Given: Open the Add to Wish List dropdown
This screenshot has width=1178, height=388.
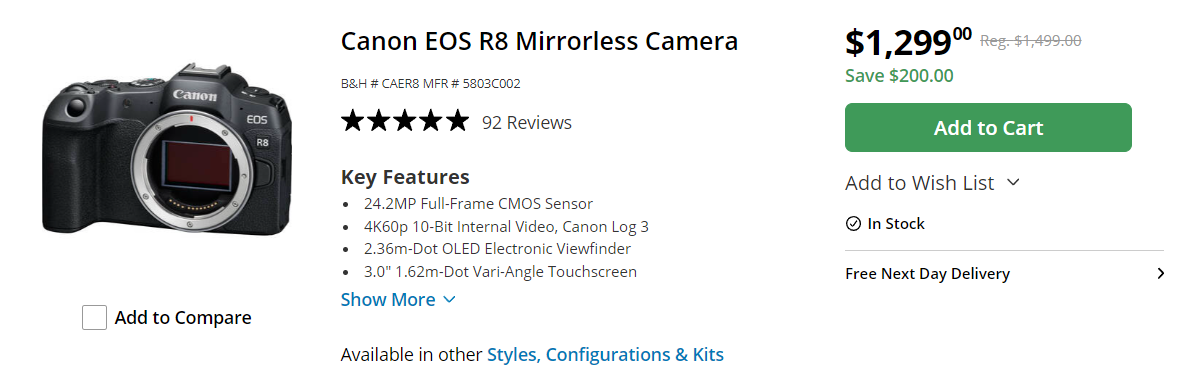Looking at the screenshot, I should click(x=932, y=183).
